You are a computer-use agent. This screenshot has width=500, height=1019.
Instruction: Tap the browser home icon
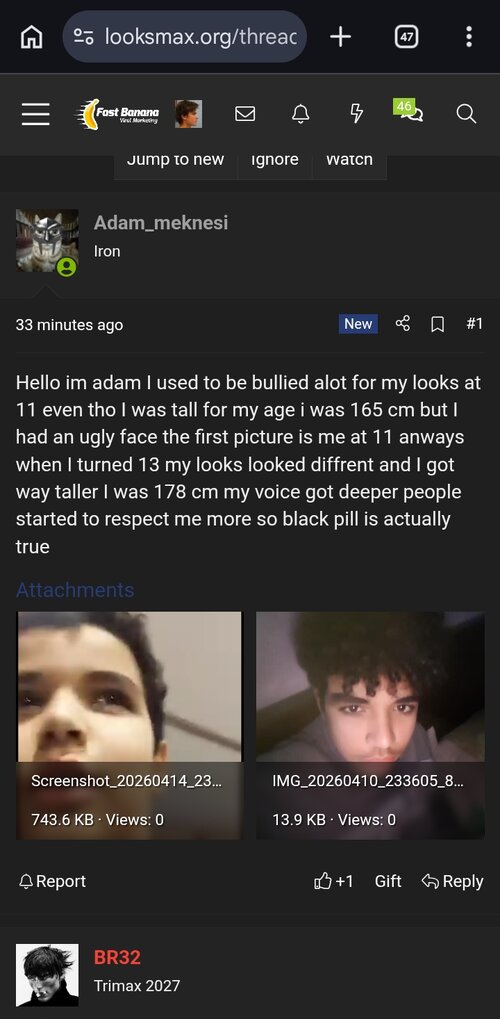(x=32, y=38)
